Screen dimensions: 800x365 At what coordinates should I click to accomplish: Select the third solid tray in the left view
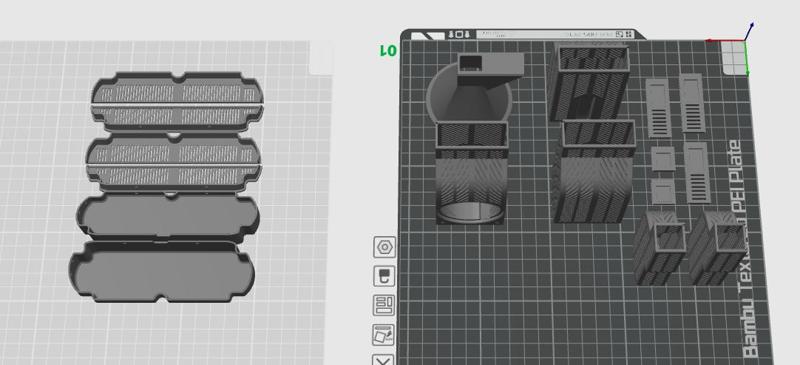pos(168,215)
